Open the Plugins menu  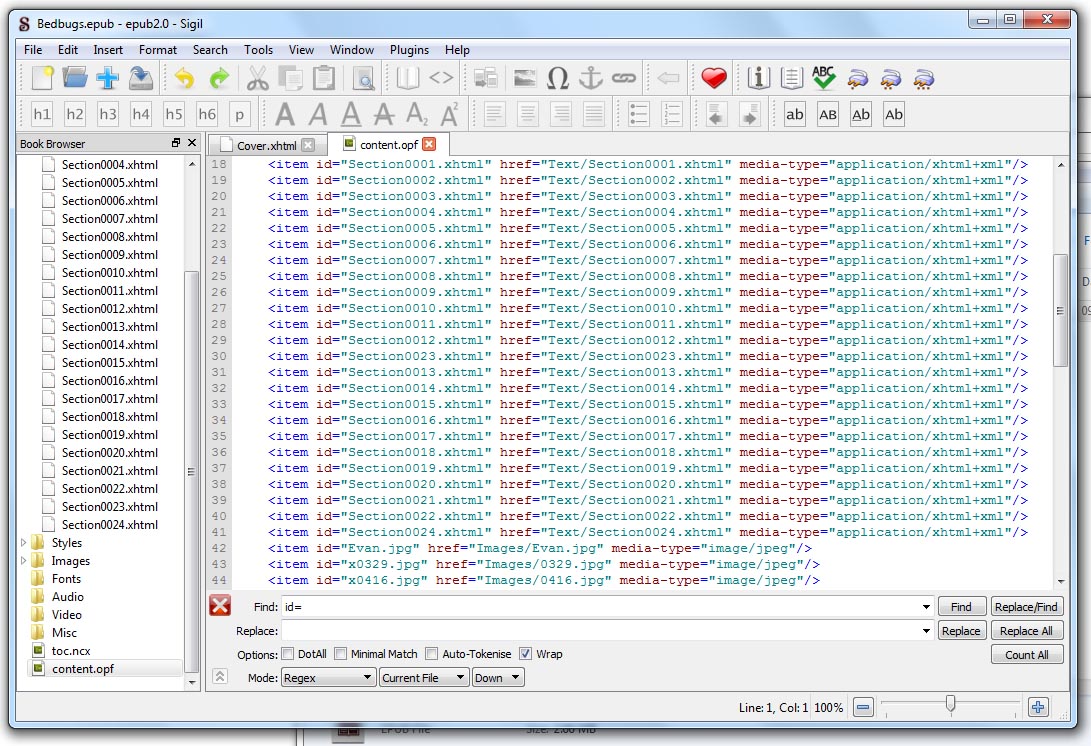tap(409, 50)
